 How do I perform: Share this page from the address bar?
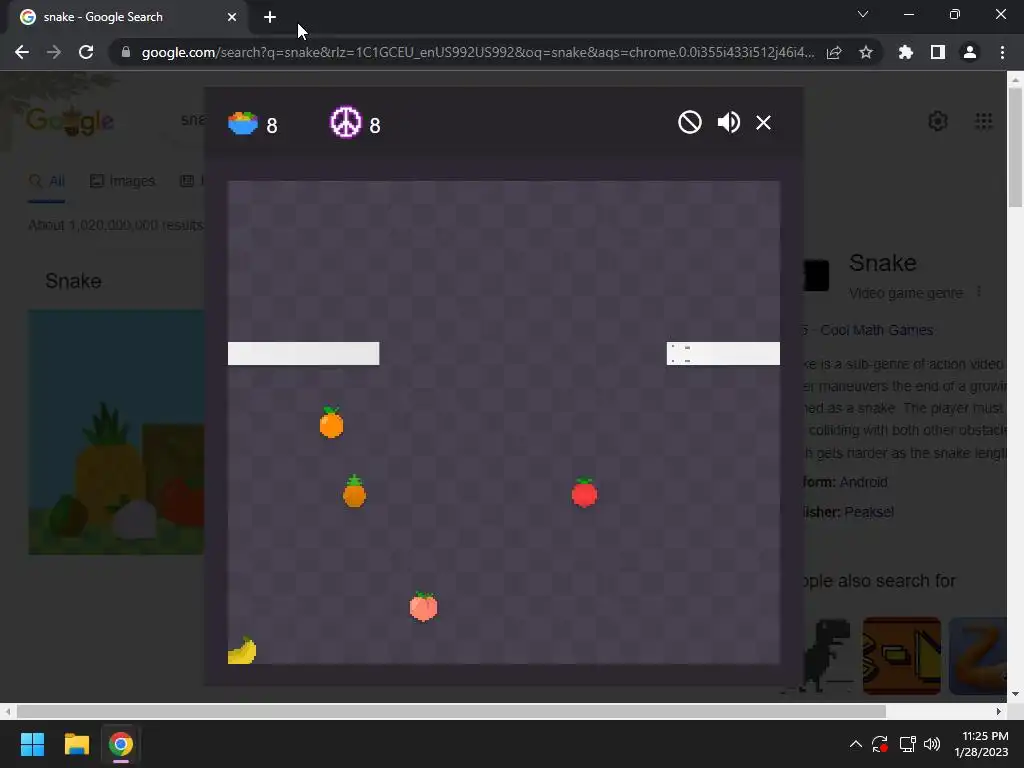(x=834, y=52)
